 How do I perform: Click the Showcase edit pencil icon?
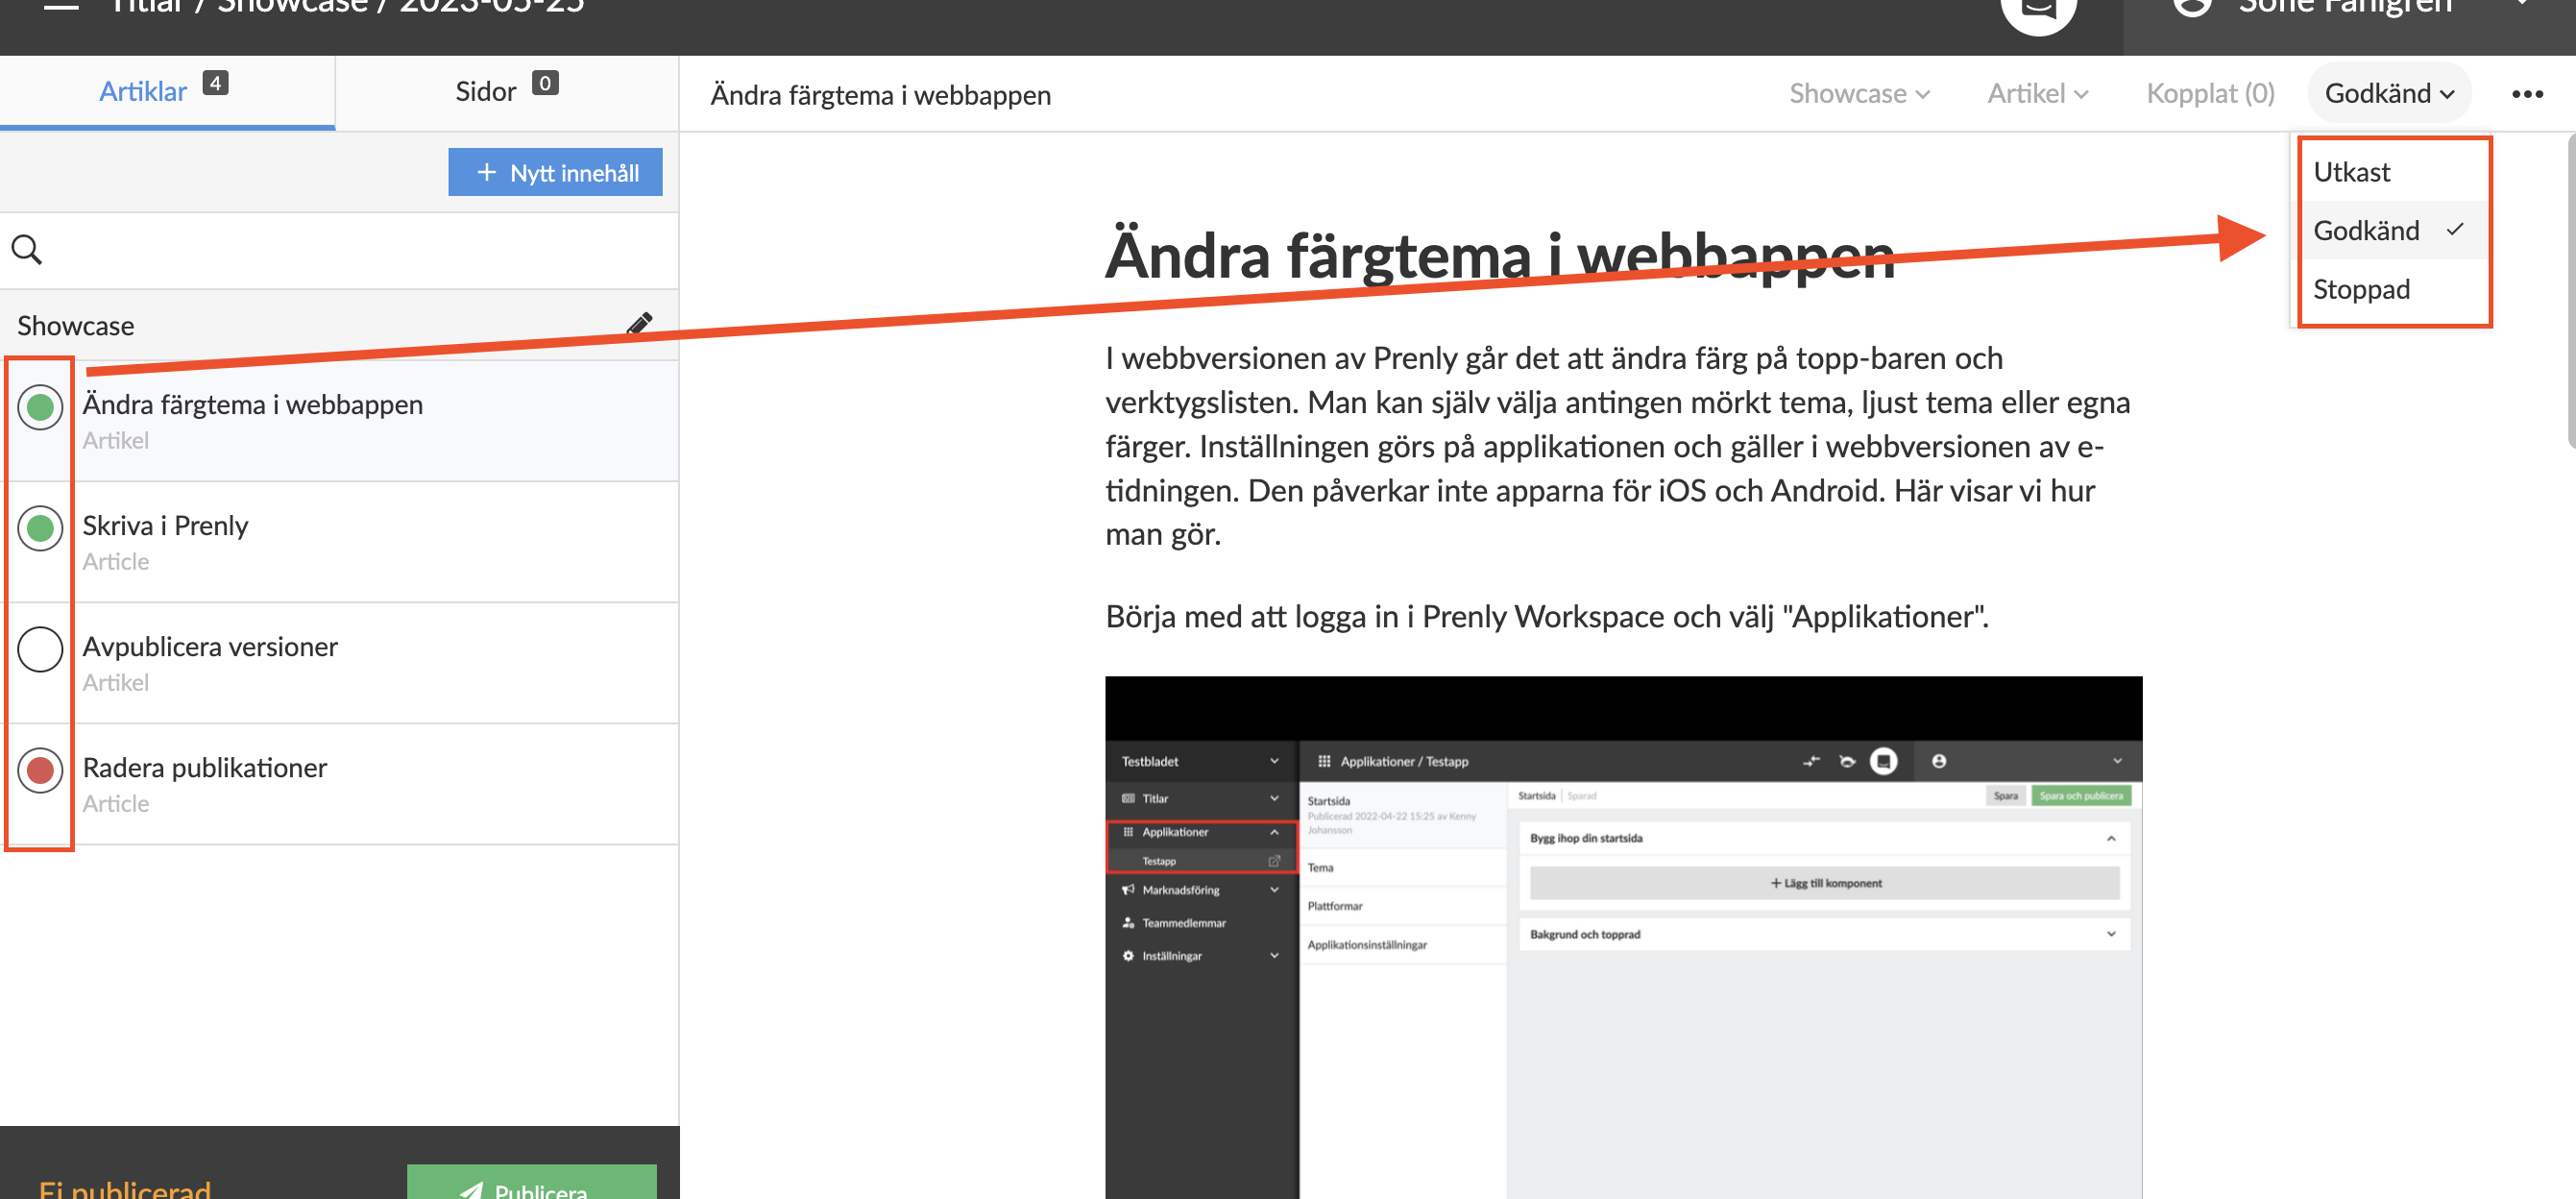(x=640, y=324)
